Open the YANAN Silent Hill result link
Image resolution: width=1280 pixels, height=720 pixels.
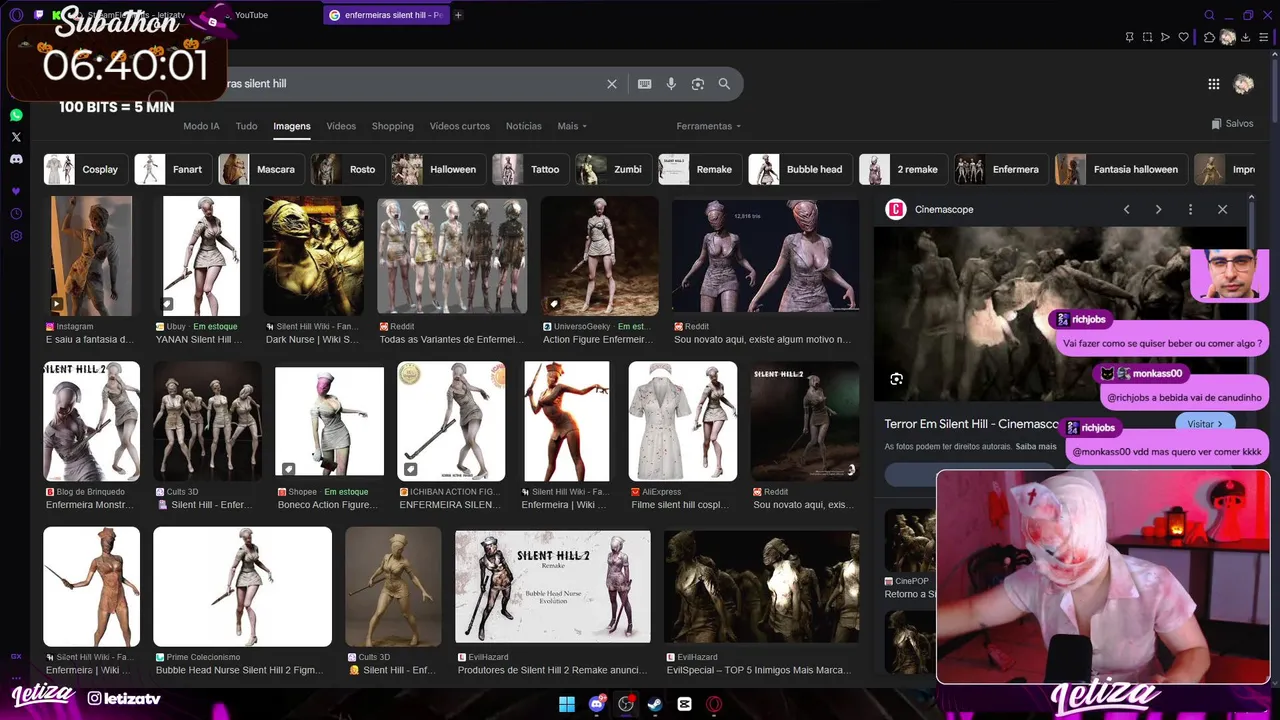199,339
